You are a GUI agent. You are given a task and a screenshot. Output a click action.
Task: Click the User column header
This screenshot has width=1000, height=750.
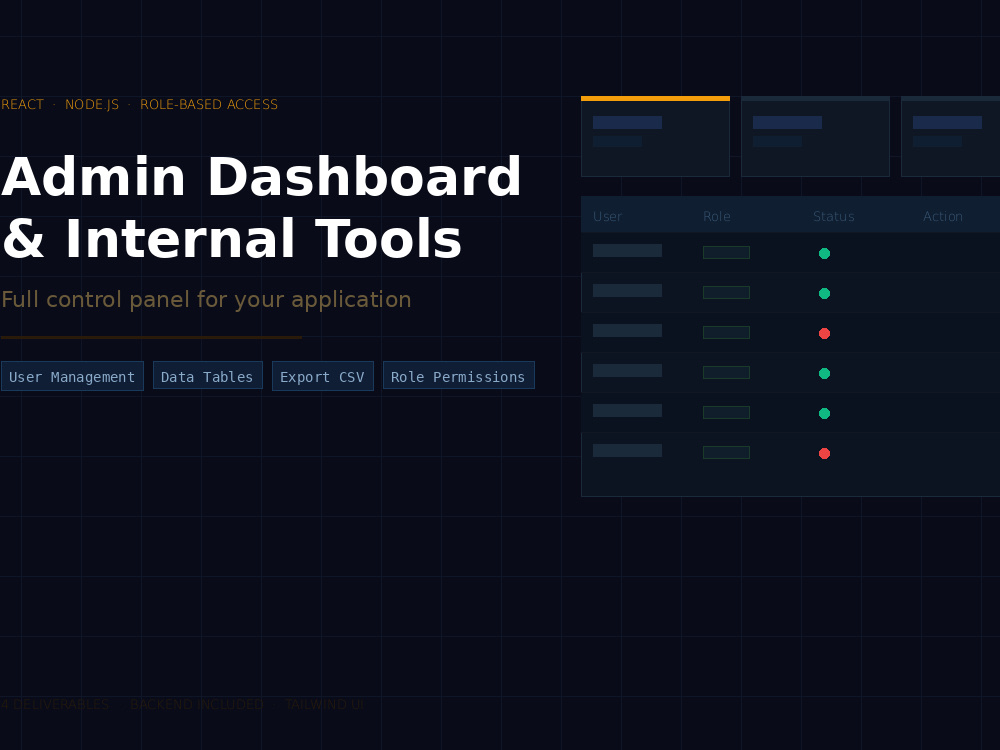[607, 216]
